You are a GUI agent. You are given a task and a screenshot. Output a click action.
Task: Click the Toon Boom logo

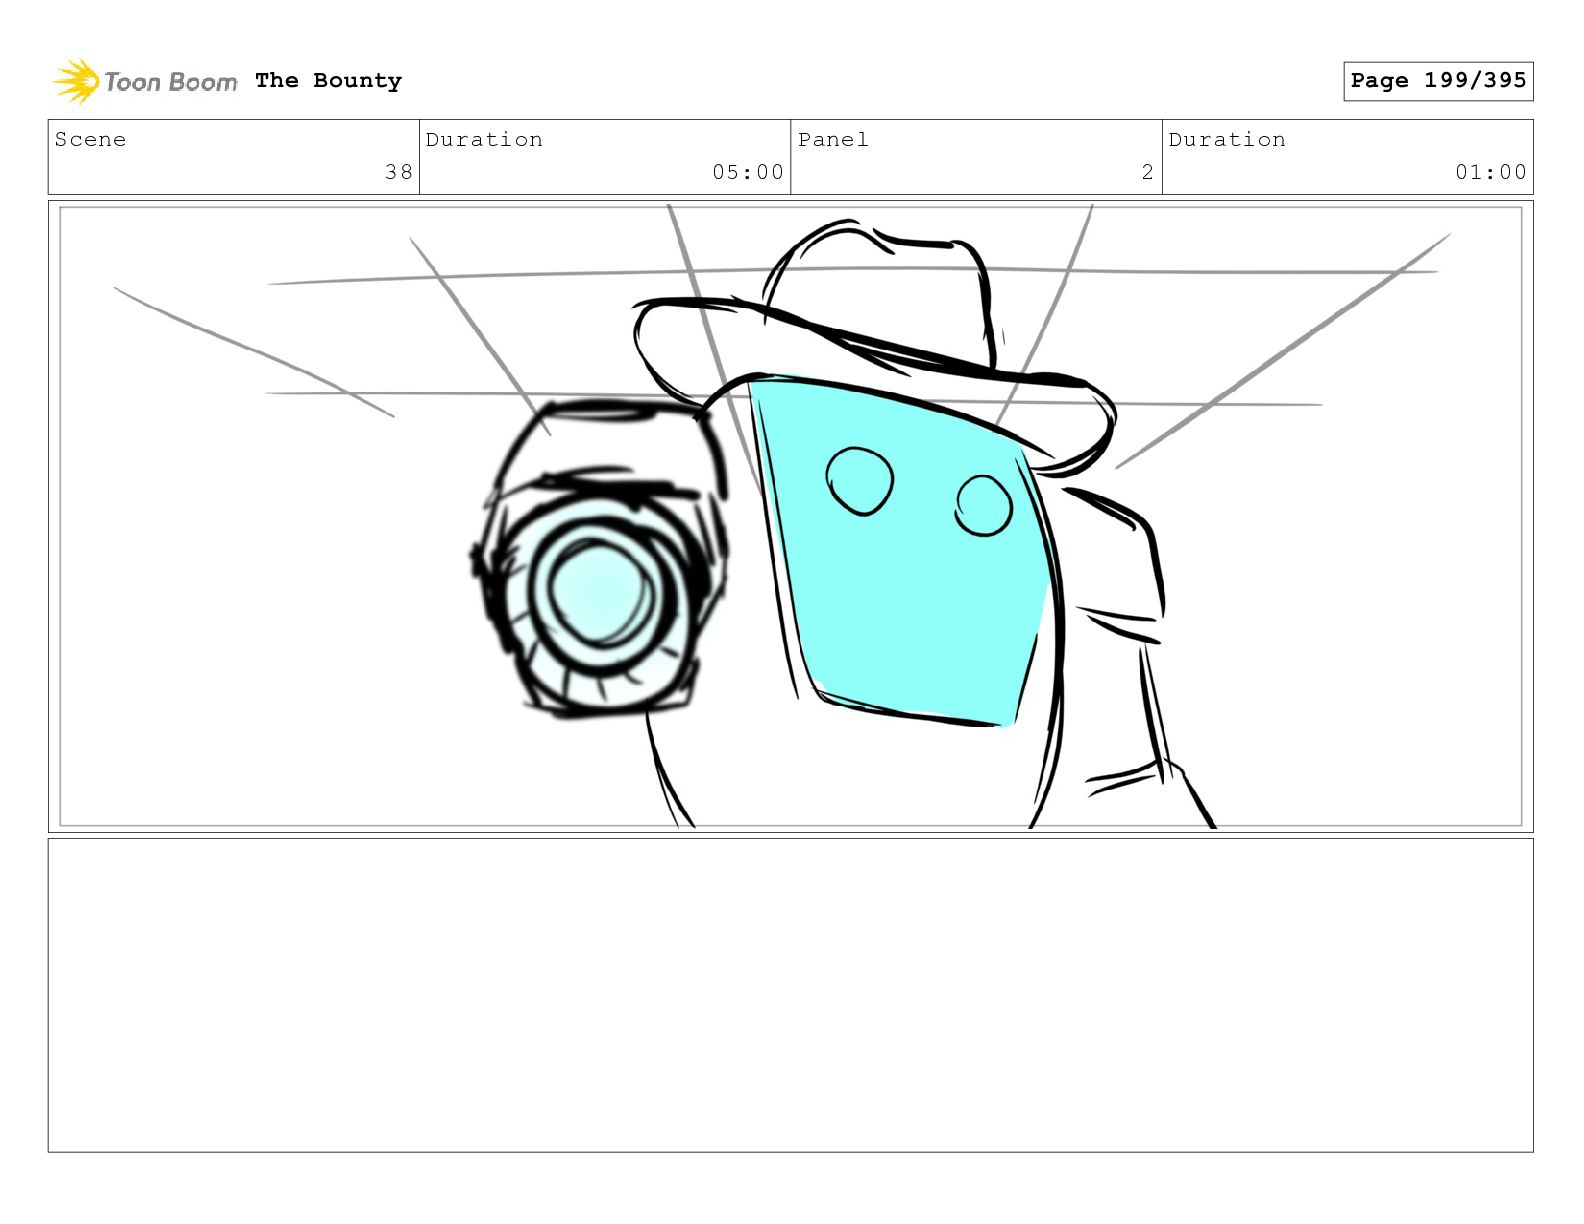[145, 81]
